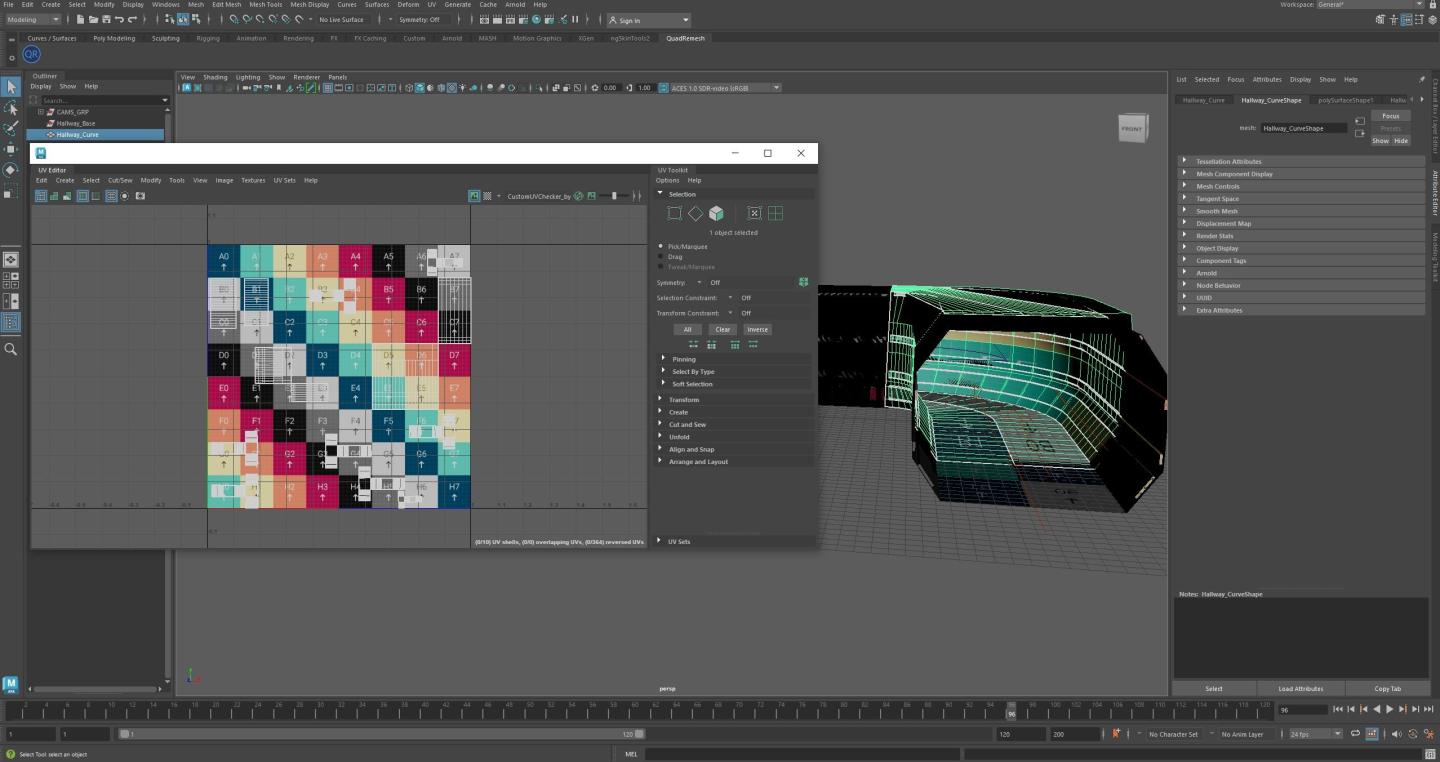
Task: Click the light bulb icon in the viewport panel toolbar
Action: click(x=461, y=88)
